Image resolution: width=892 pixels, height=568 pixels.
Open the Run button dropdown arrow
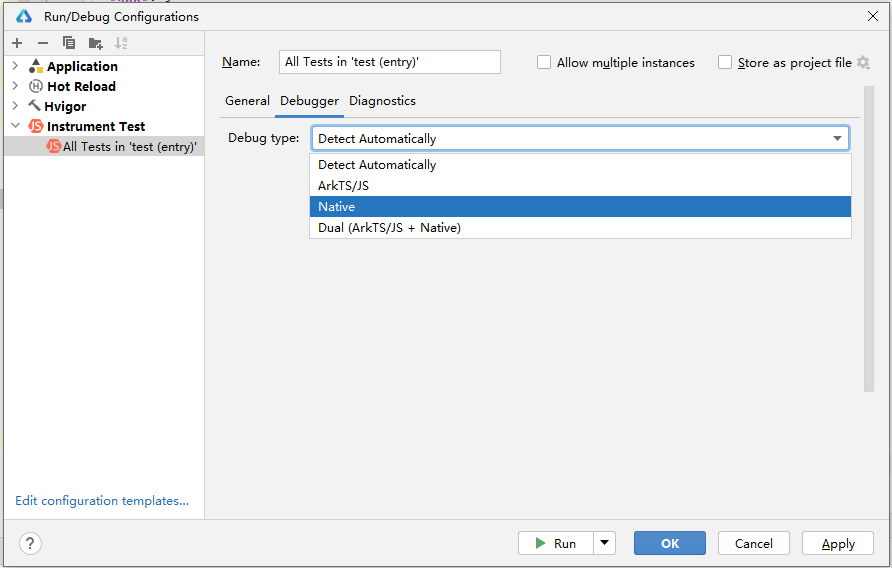click(604, 543)
